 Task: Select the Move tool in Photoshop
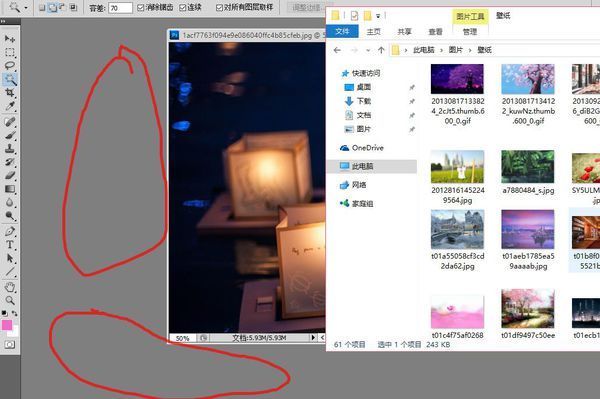pyautogui.click(x=10, y=39)
